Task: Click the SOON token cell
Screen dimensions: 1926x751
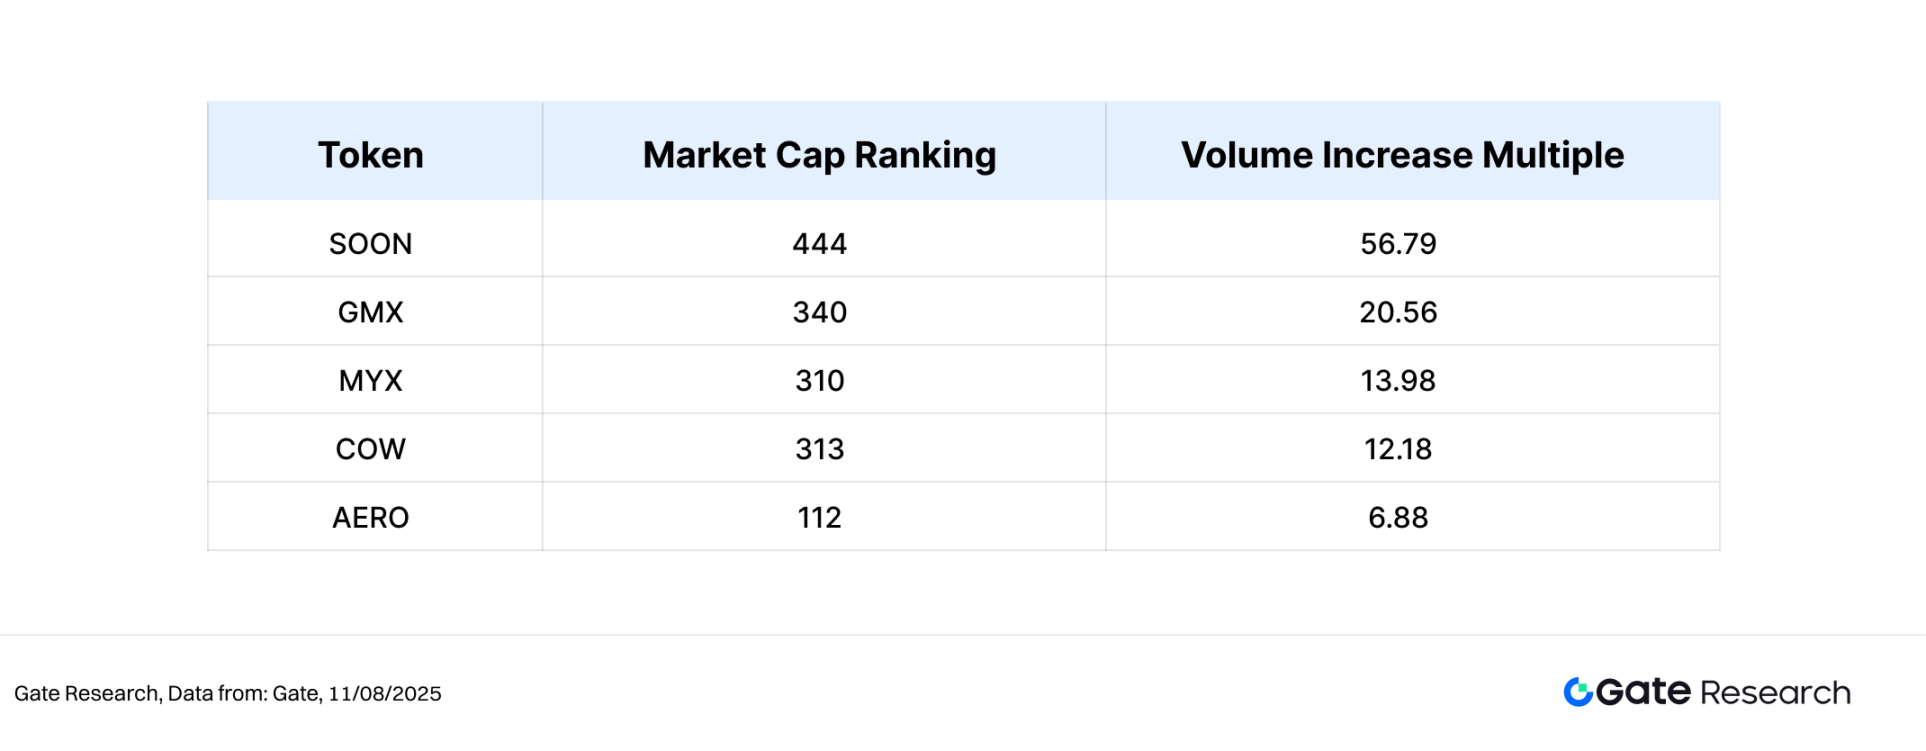Action: [371, 244]
